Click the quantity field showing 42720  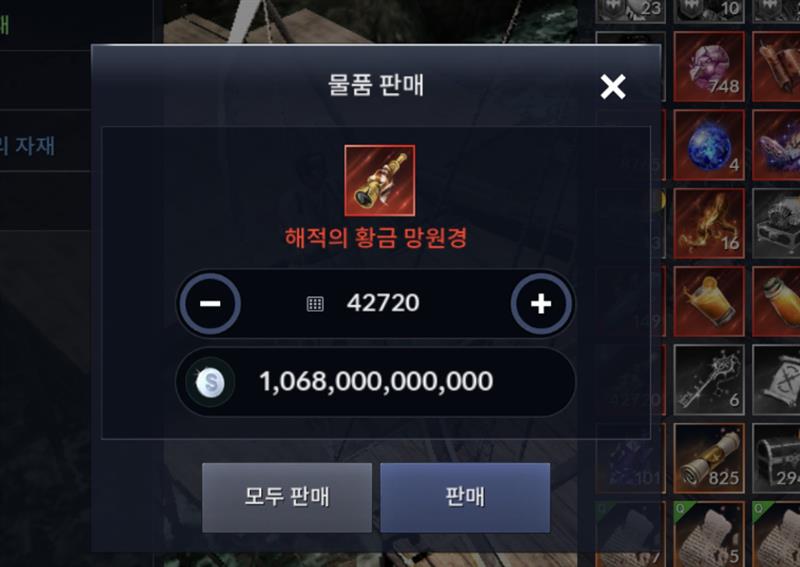376,304
